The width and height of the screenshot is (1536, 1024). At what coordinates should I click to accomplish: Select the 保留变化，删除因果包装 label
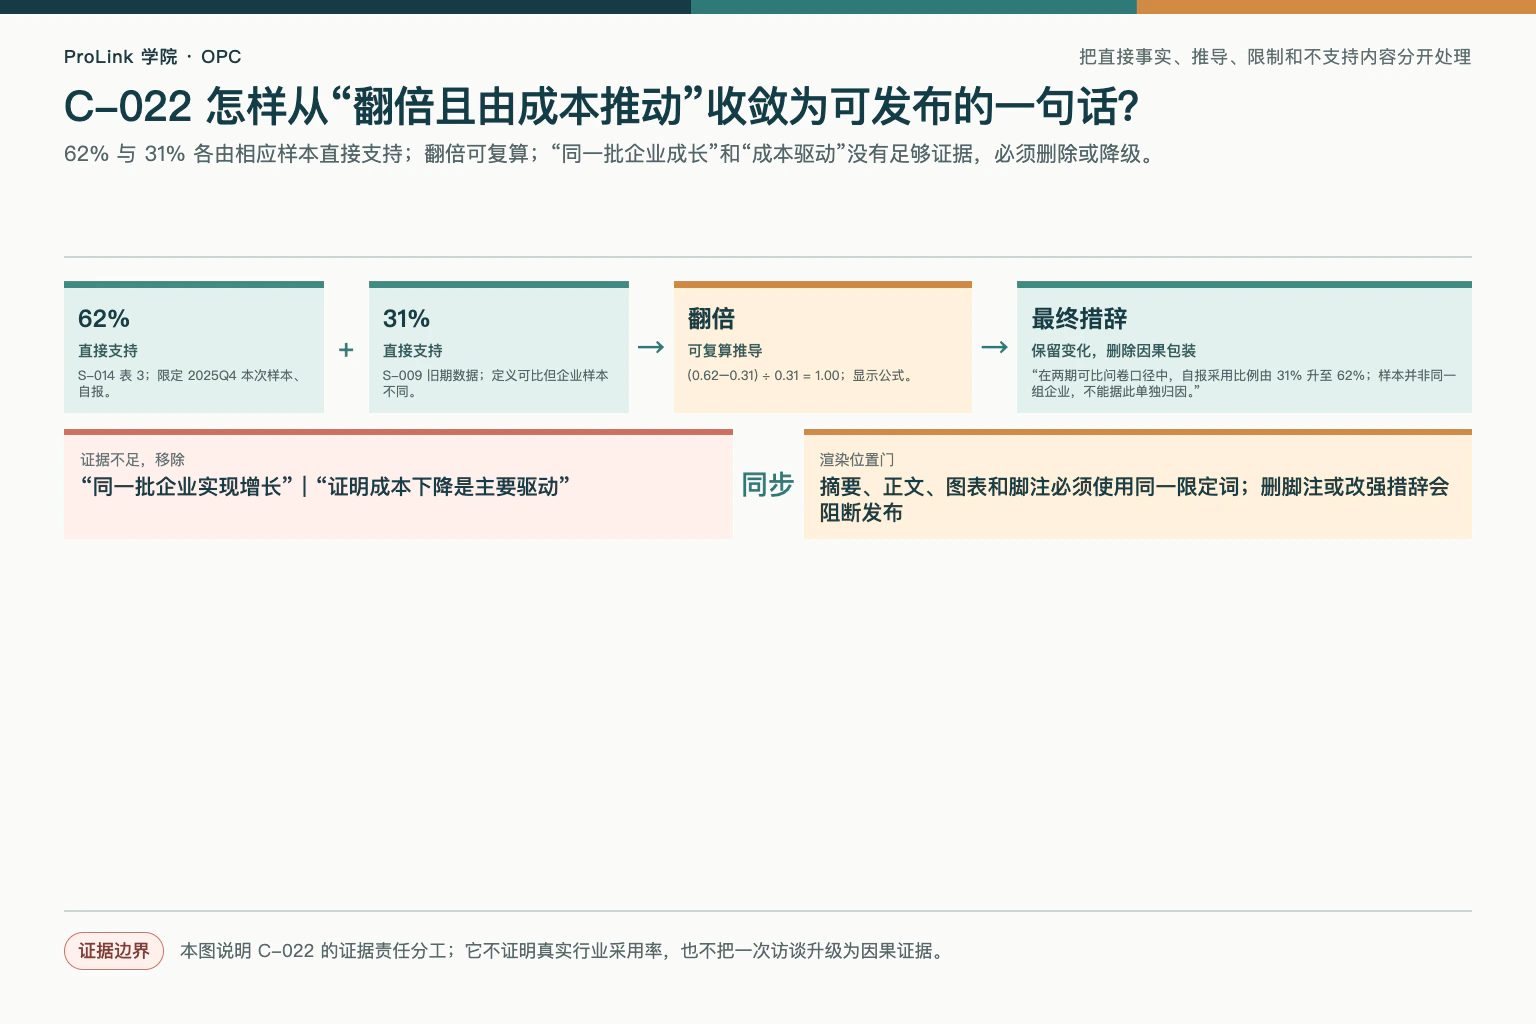click(1114, 351)
